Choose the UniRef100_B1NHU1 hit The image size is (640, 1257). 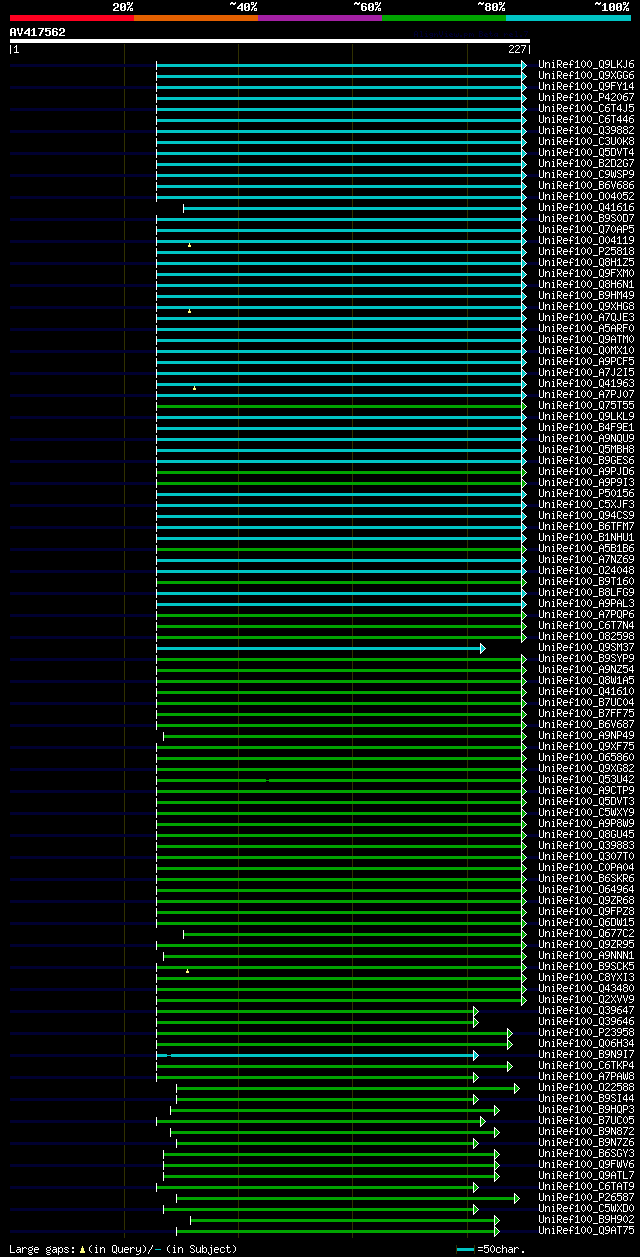(586, 538)
